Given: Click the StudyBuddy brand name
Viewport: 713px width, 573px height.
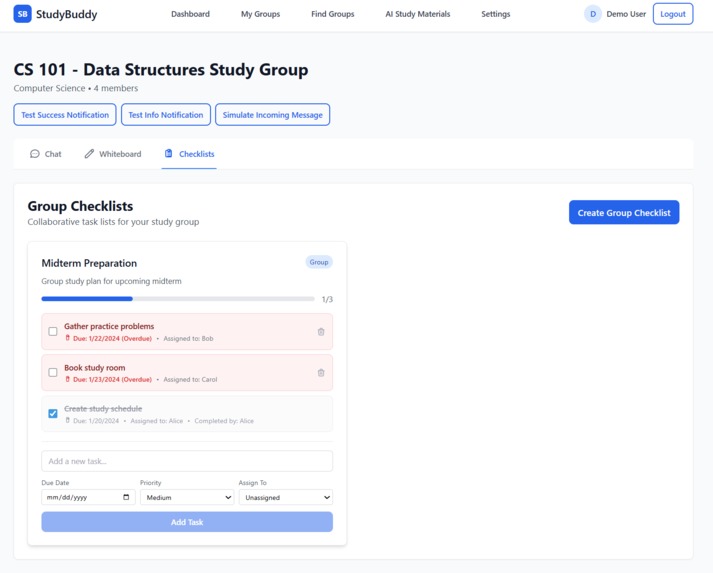Looking at the screenshot, I should click(x=66, y=14).
